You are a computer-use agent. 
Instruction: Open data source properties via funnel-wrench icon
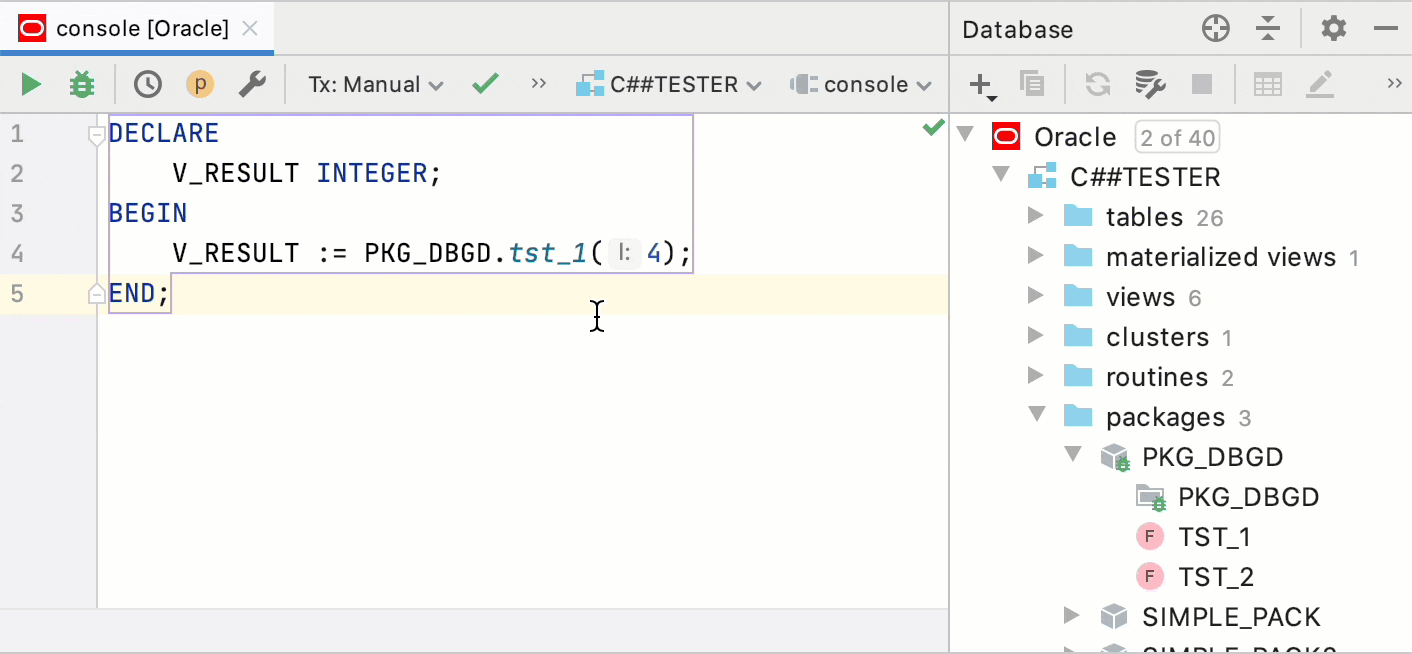pos(1150,84)
